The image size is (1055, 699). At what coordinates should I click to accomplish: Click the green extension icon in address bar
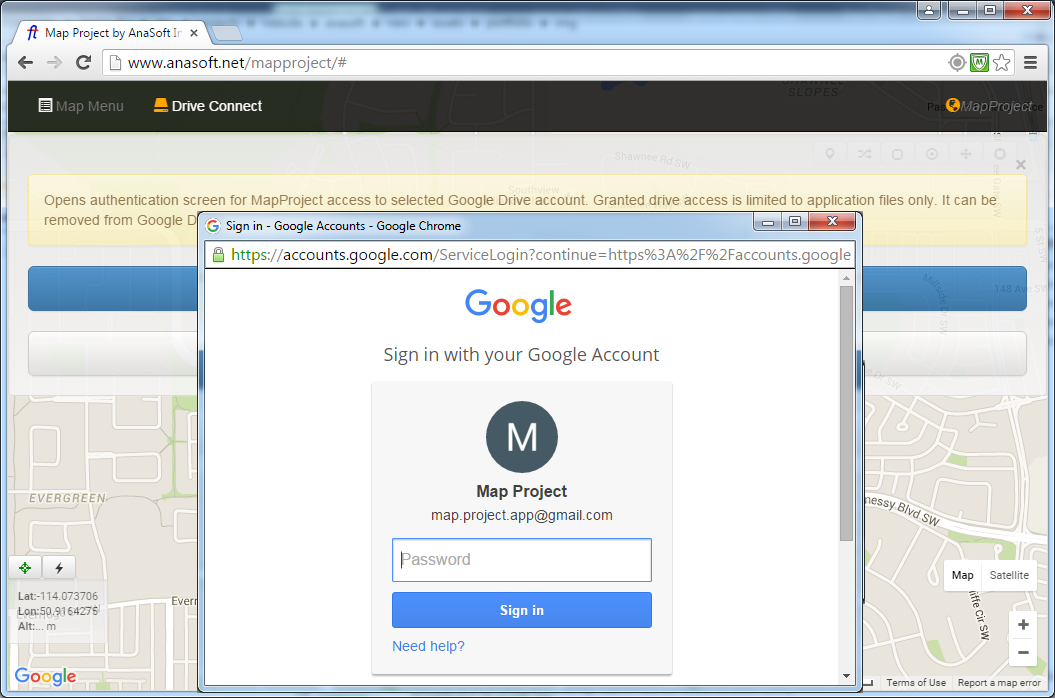pos(979,63)
